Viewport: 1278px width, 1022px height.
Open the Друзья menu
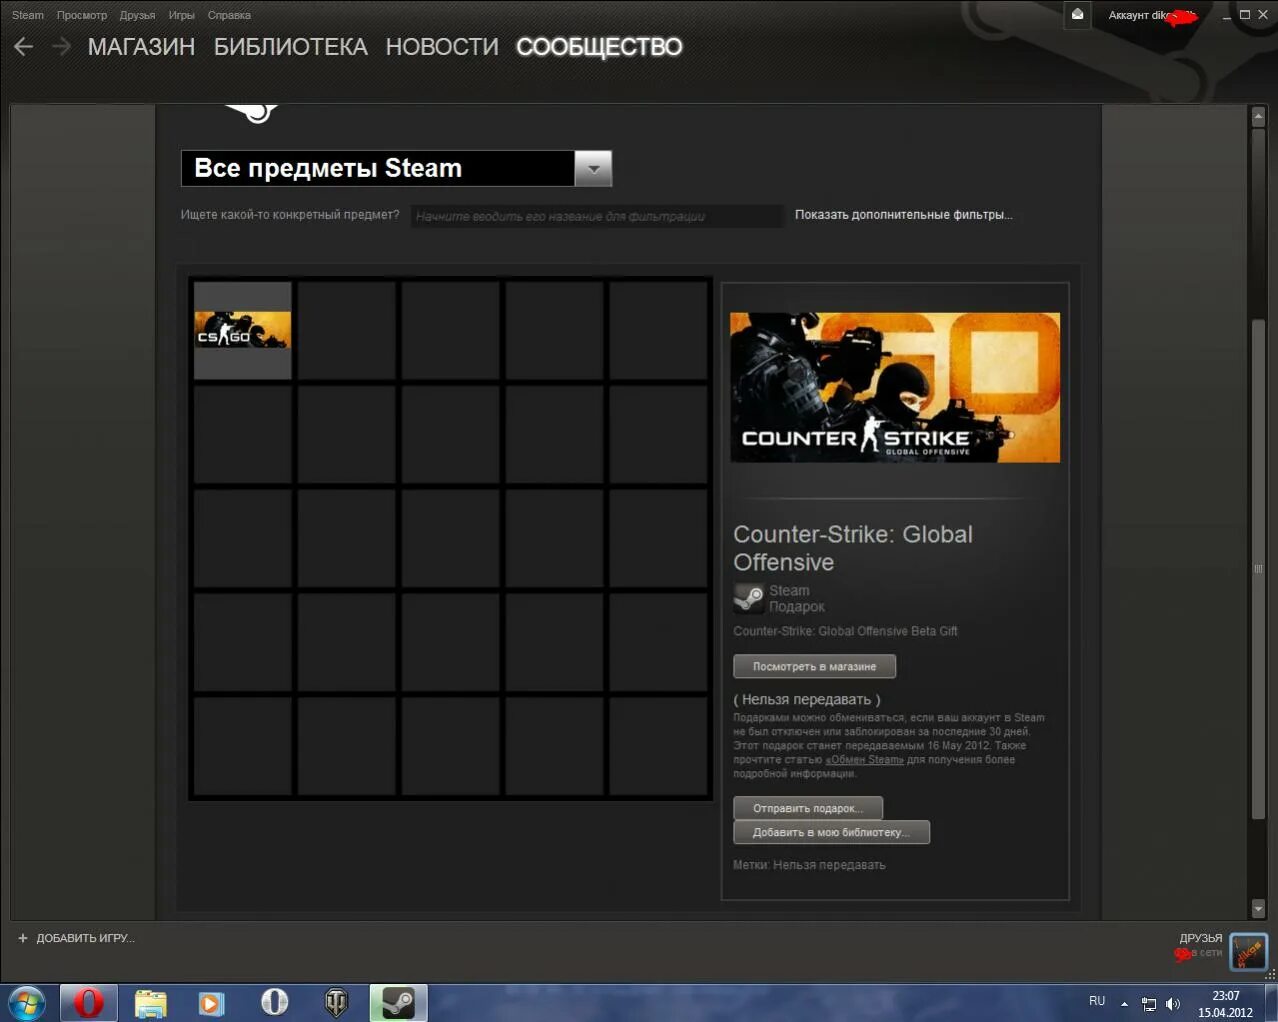coord(137,15)
